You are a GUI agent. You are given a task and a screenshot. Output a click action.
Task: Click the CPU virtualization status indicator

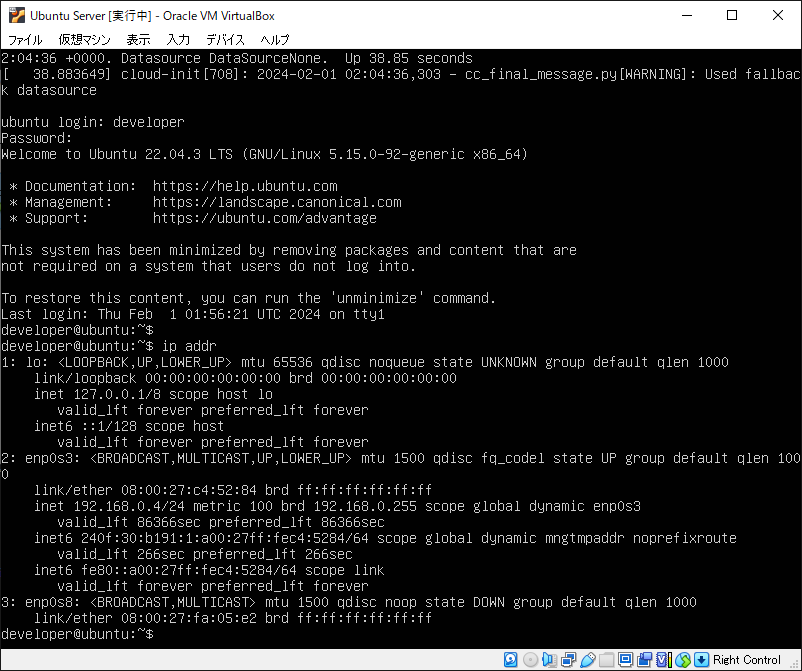(x=663, y=660)
